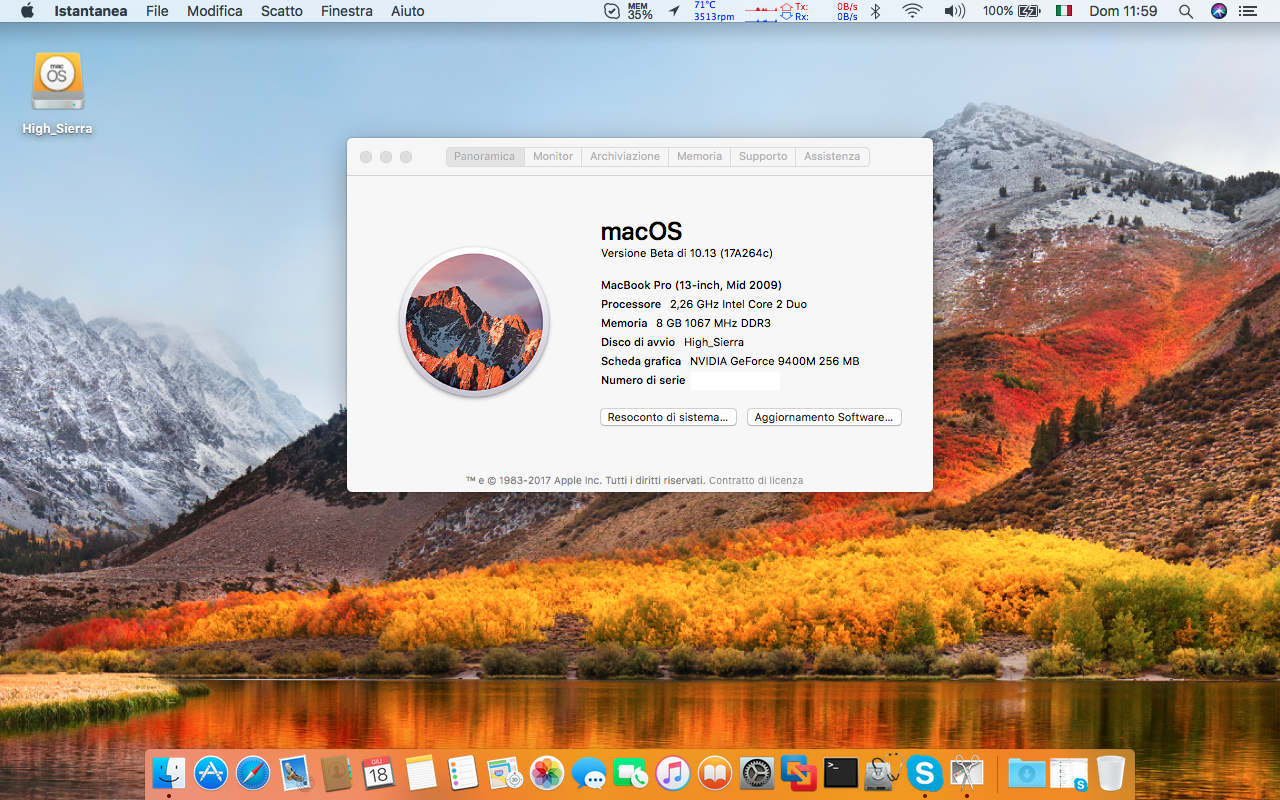
Task: Click the 100% battery status icon
Action: pos(1011,11)
